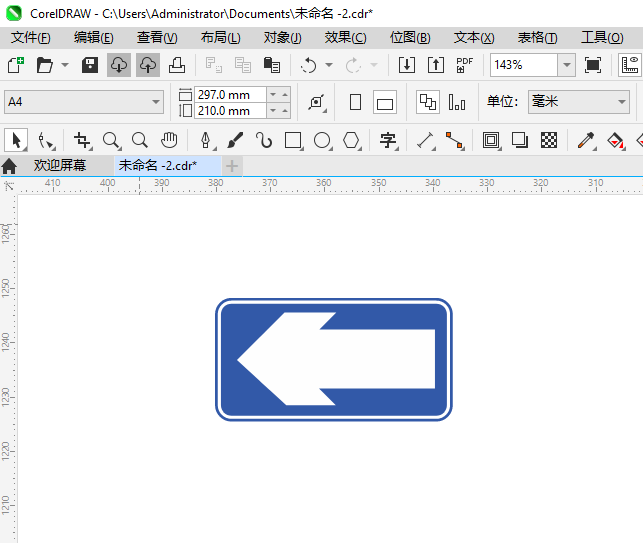643x543 pixels.
Task: Open the undo history dropdown arrow
Action: click(329, 65)
